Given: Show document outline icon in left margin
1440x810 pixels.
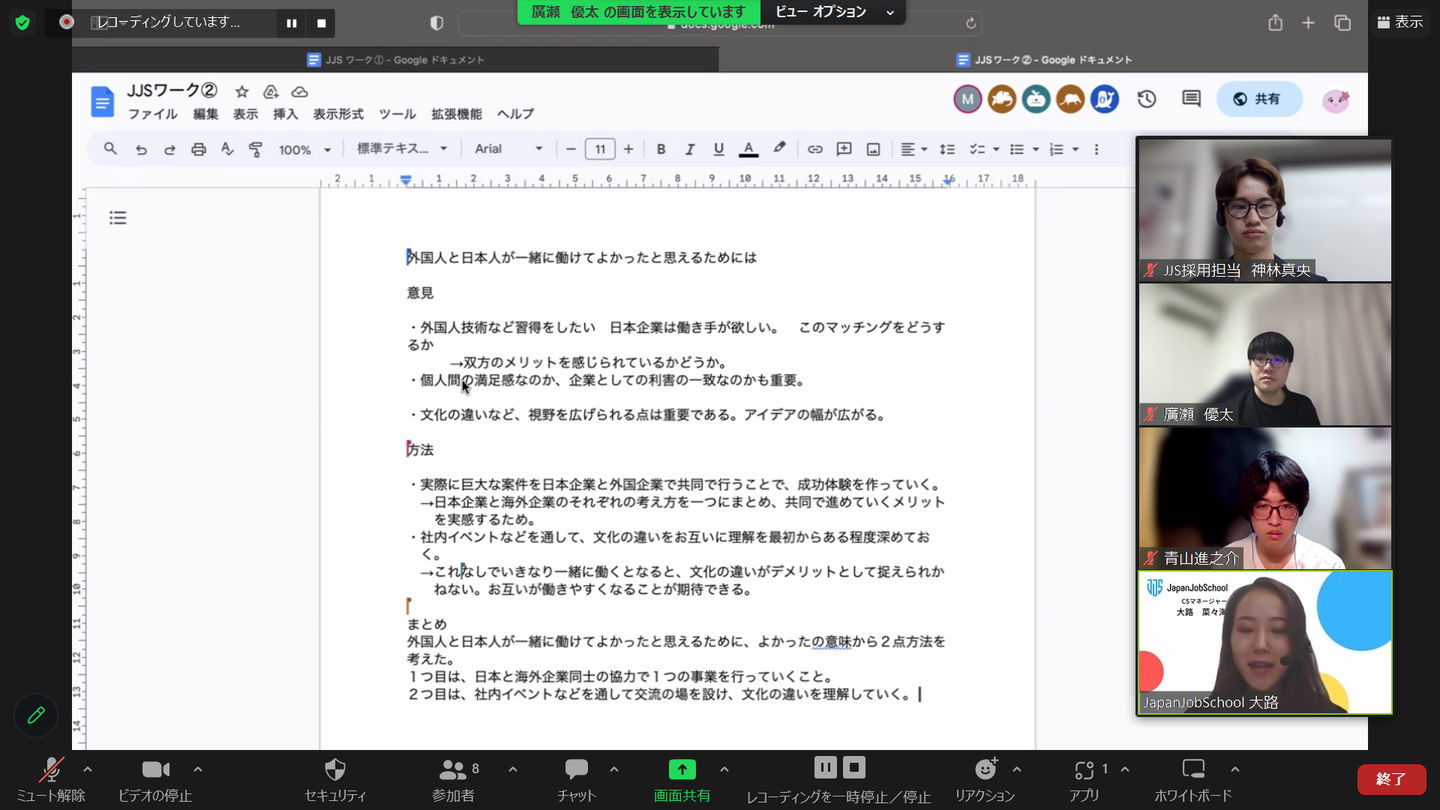Looking at the screenshot, I should tap(118, 218).
